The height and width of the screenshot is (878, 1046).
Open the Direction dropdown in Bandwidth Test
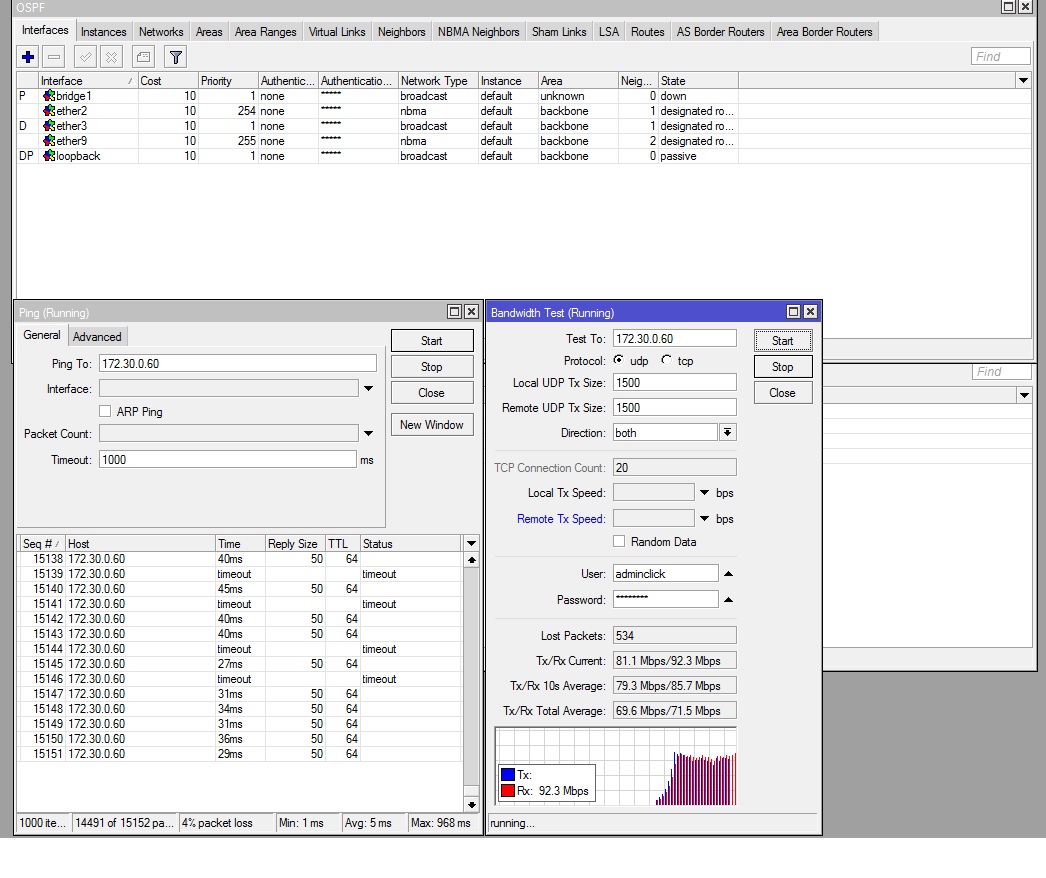coord(727,433)
